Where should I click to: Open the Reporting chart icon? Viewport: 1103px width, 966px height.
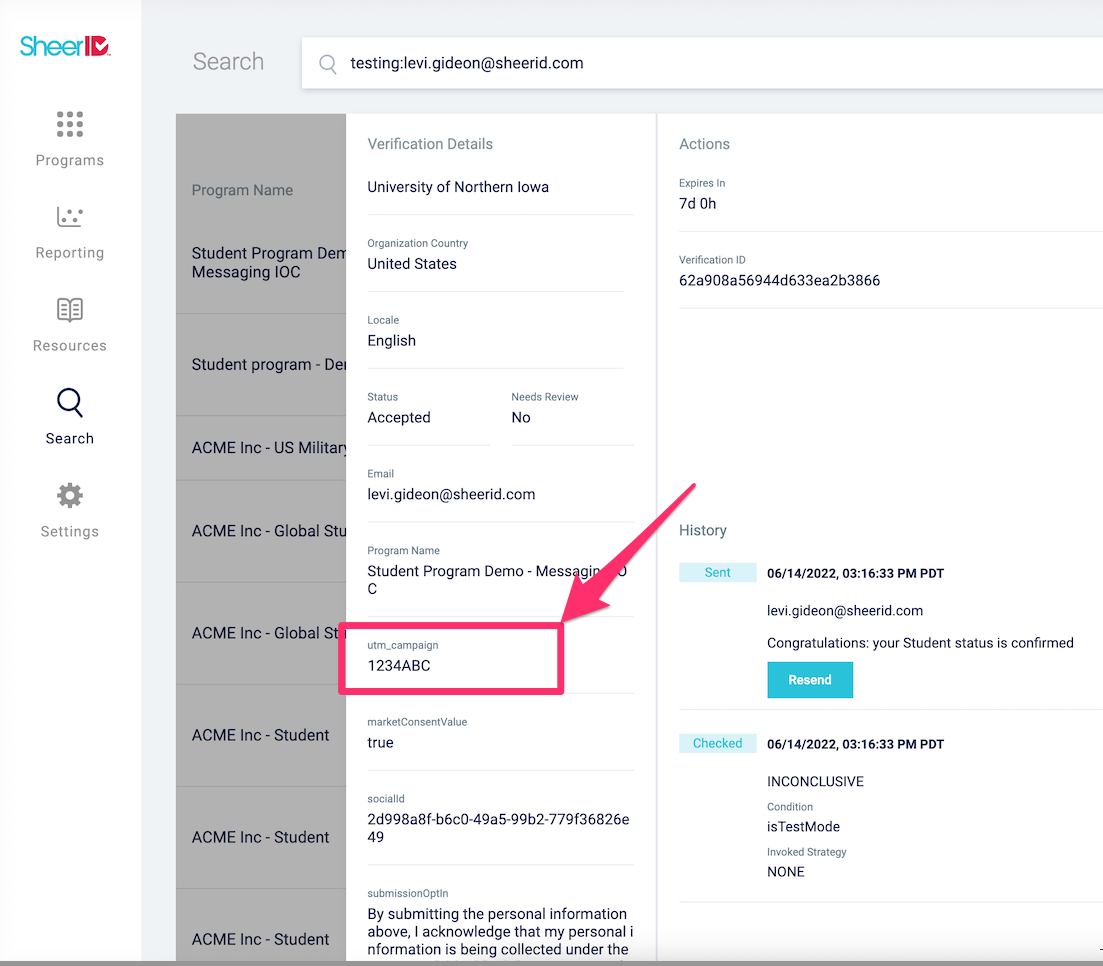pos(70,217)
